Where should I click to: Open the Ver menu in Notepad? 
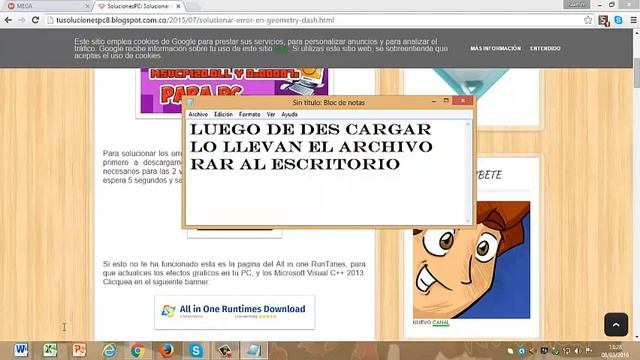[271, 114]
